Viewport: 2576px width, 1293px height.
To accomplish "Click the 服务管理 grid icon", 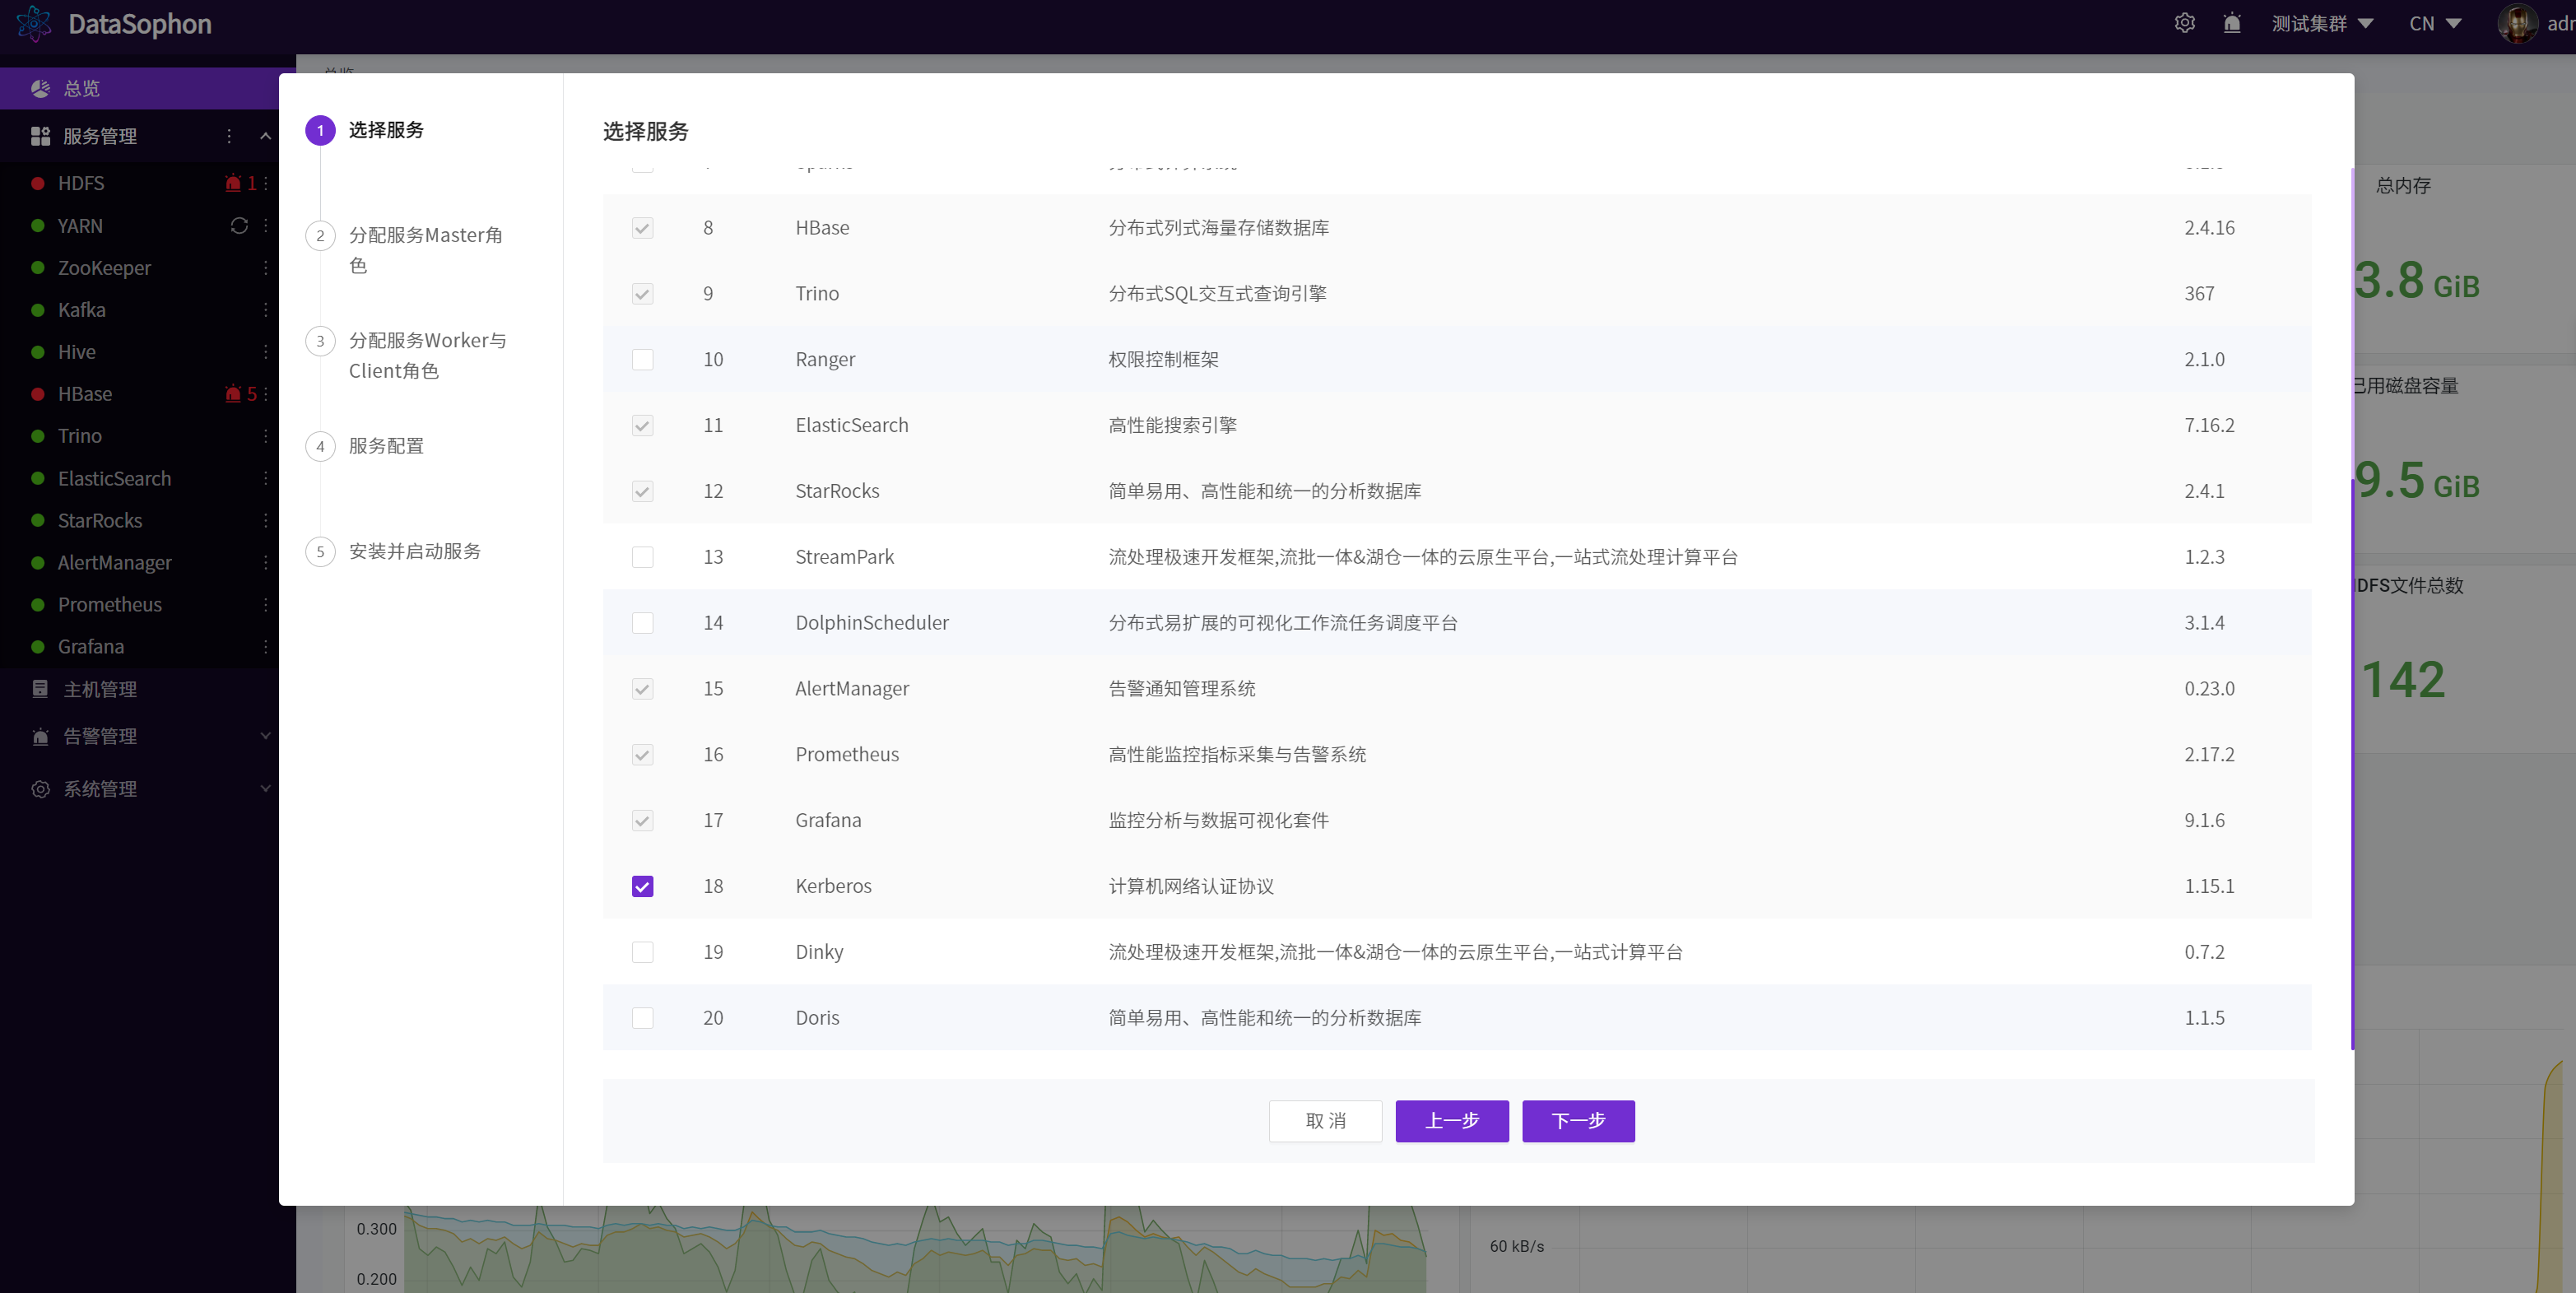I will [40, 136].
